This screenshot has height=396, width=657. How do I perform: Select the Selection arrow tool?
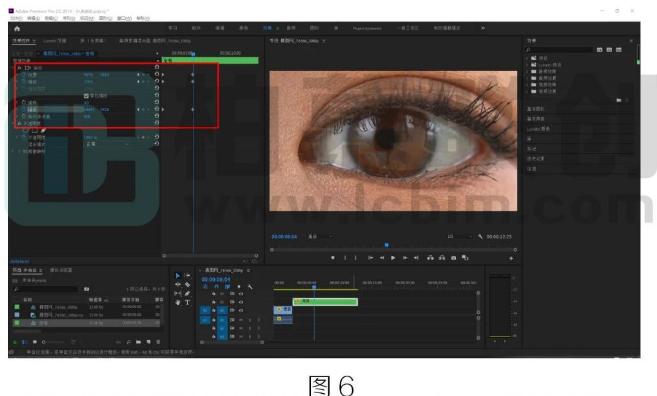(x=178, y=275)
